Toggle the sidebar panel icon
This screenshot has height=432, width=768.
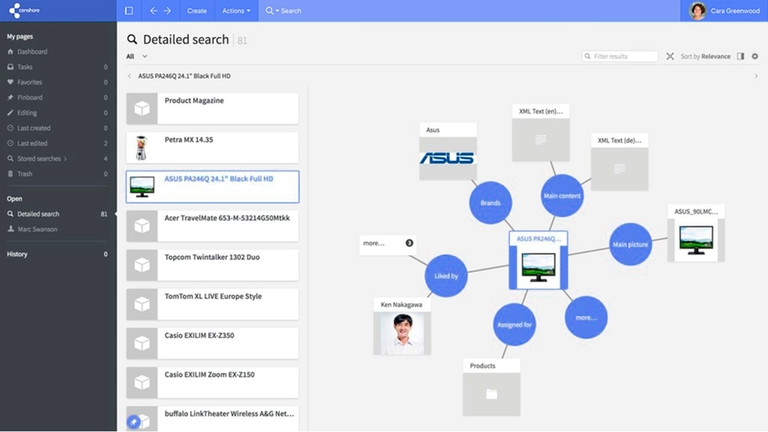coord(129,10)
